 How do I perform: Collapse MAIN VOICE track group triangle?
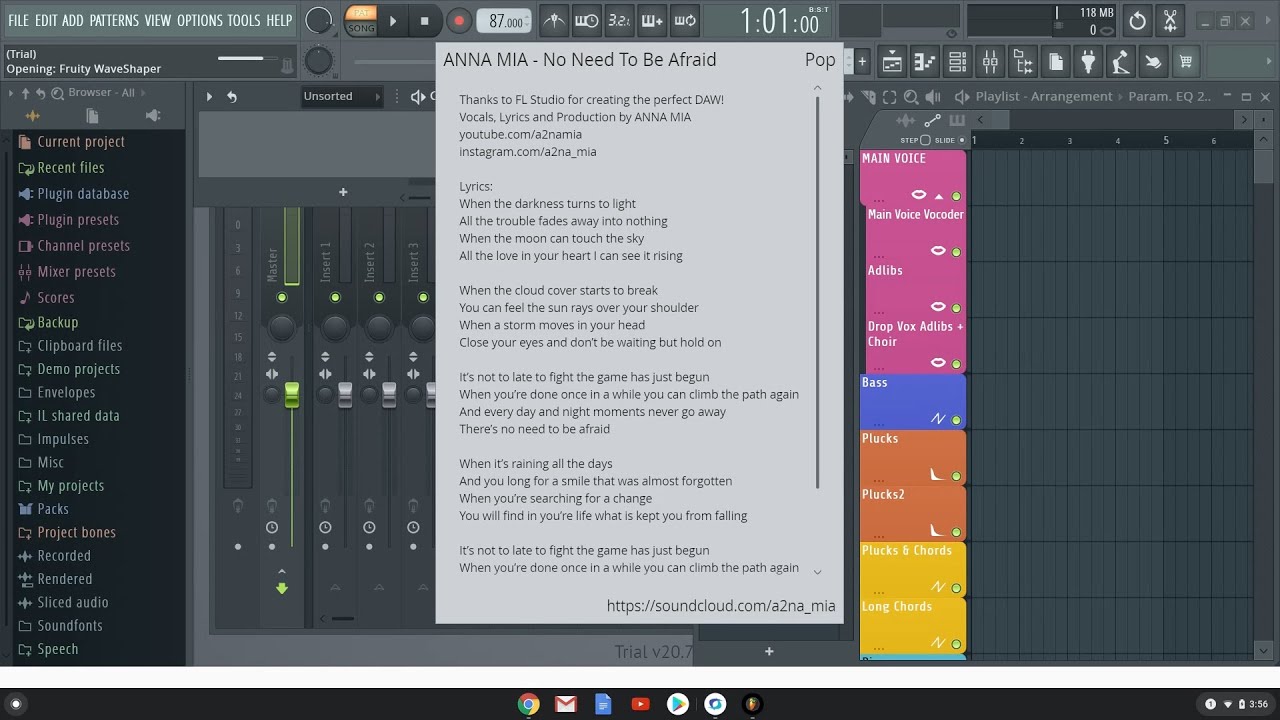tap(939, 196)
